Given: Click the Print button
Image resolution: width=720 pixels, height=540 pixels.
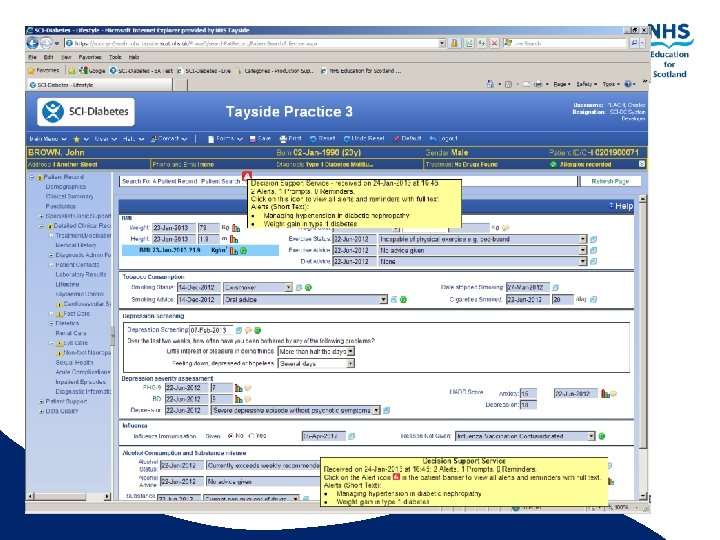Looking at the screenshot, I should click(291, 139).
